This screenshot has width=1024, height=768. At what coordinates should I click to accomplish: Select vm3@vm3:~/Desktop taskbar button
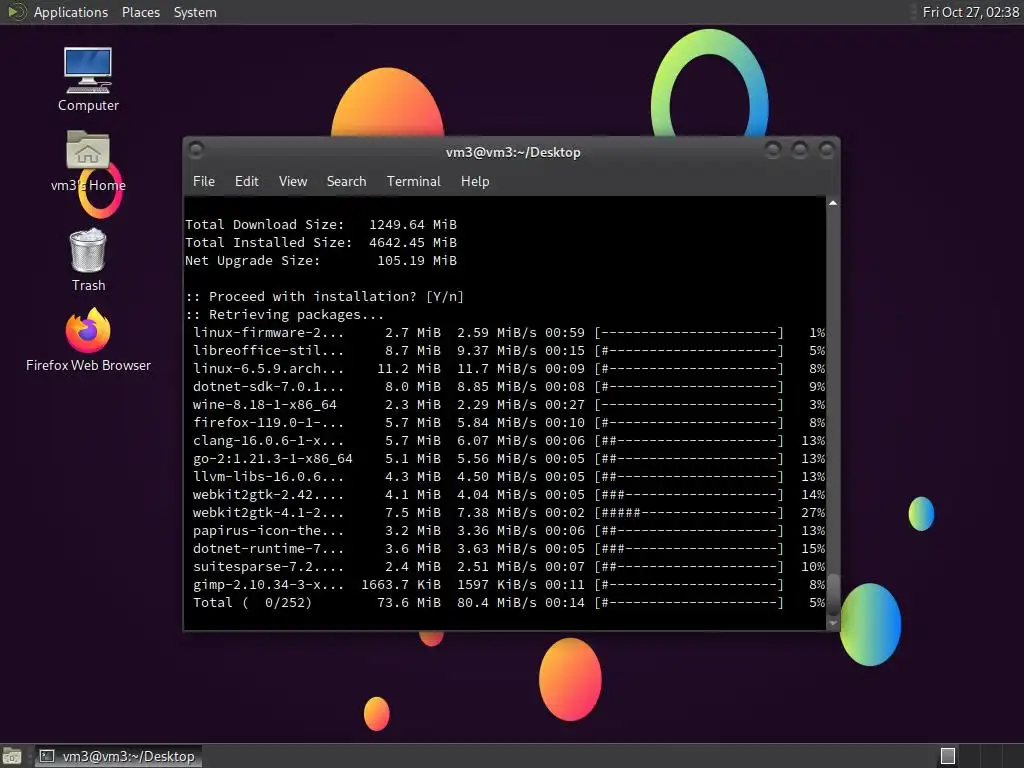(x=118, y=756)
